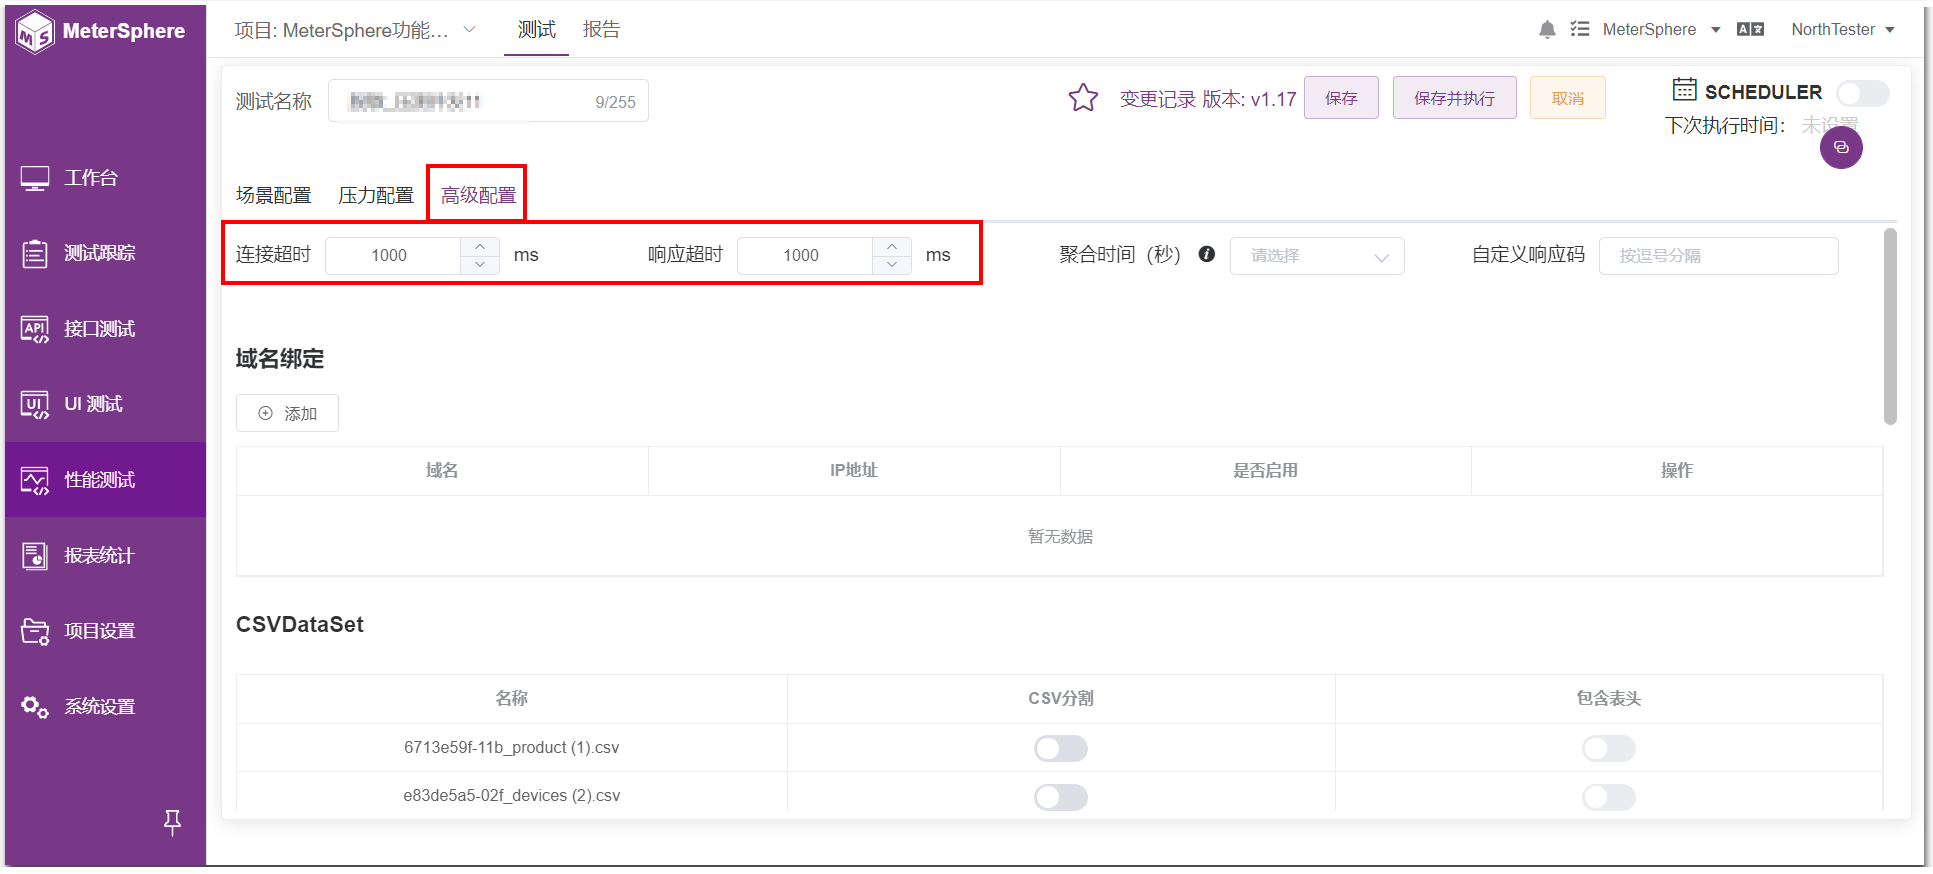This screenshot has height=874, width=1933.
Task: Click the info icon next to 聚合时间
Action: click(1207, 254)
